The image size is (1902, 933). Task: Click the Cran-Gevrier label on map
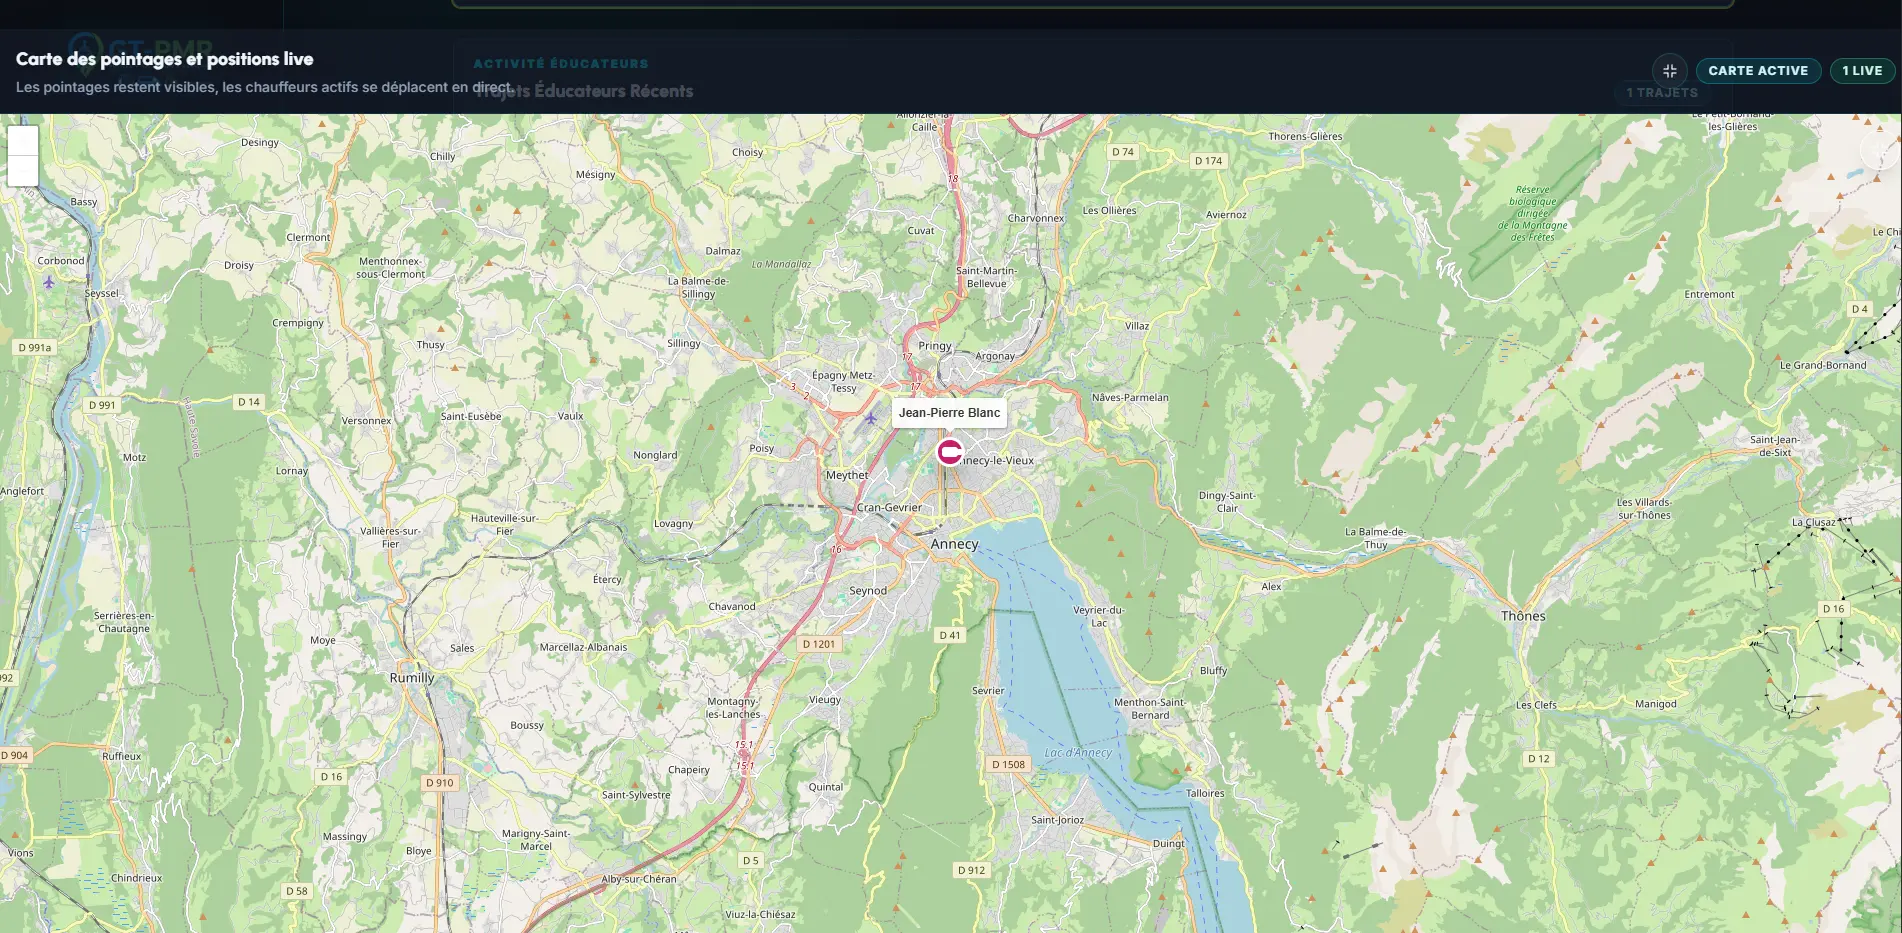tap(889, 508)
